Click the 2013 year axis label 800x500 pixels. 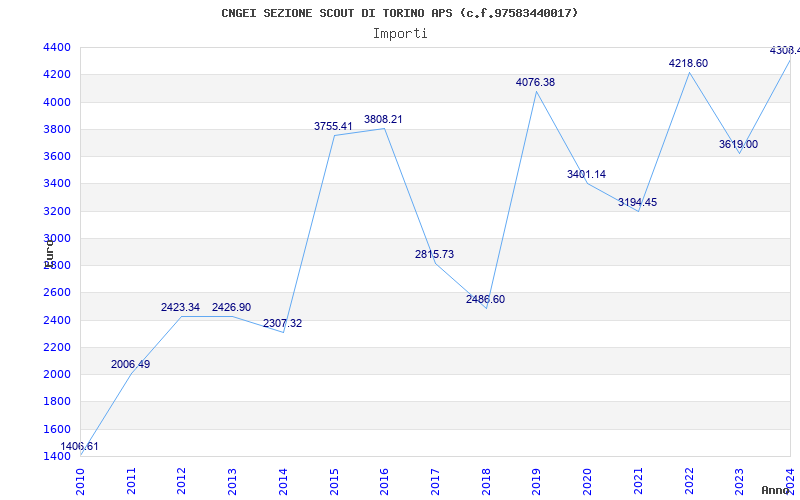(x=232, y=481)
